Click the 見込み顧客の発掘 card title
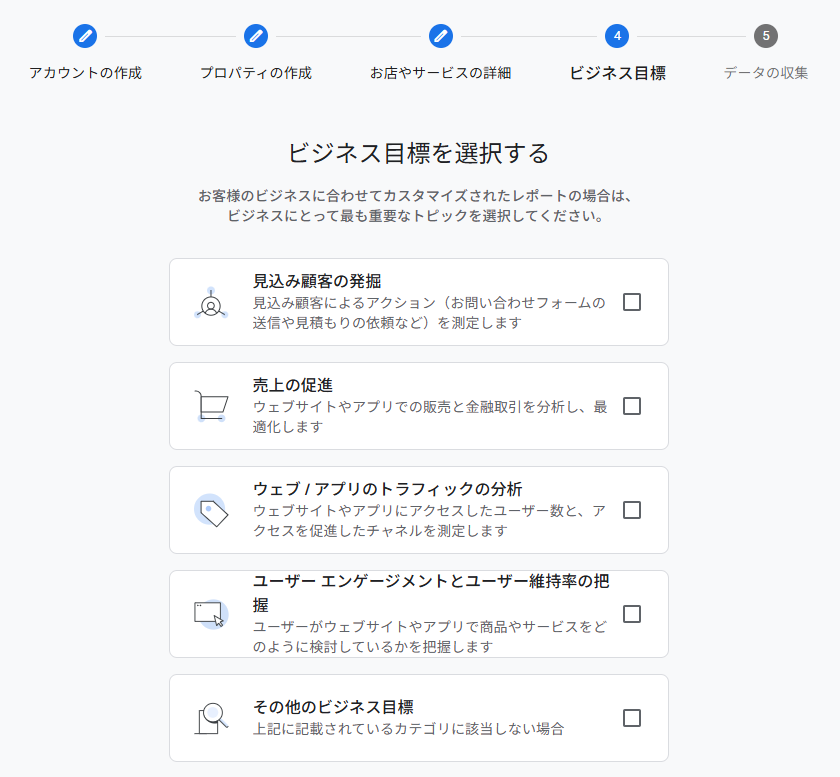The image size is (840, 777). (x=317, y=281)
